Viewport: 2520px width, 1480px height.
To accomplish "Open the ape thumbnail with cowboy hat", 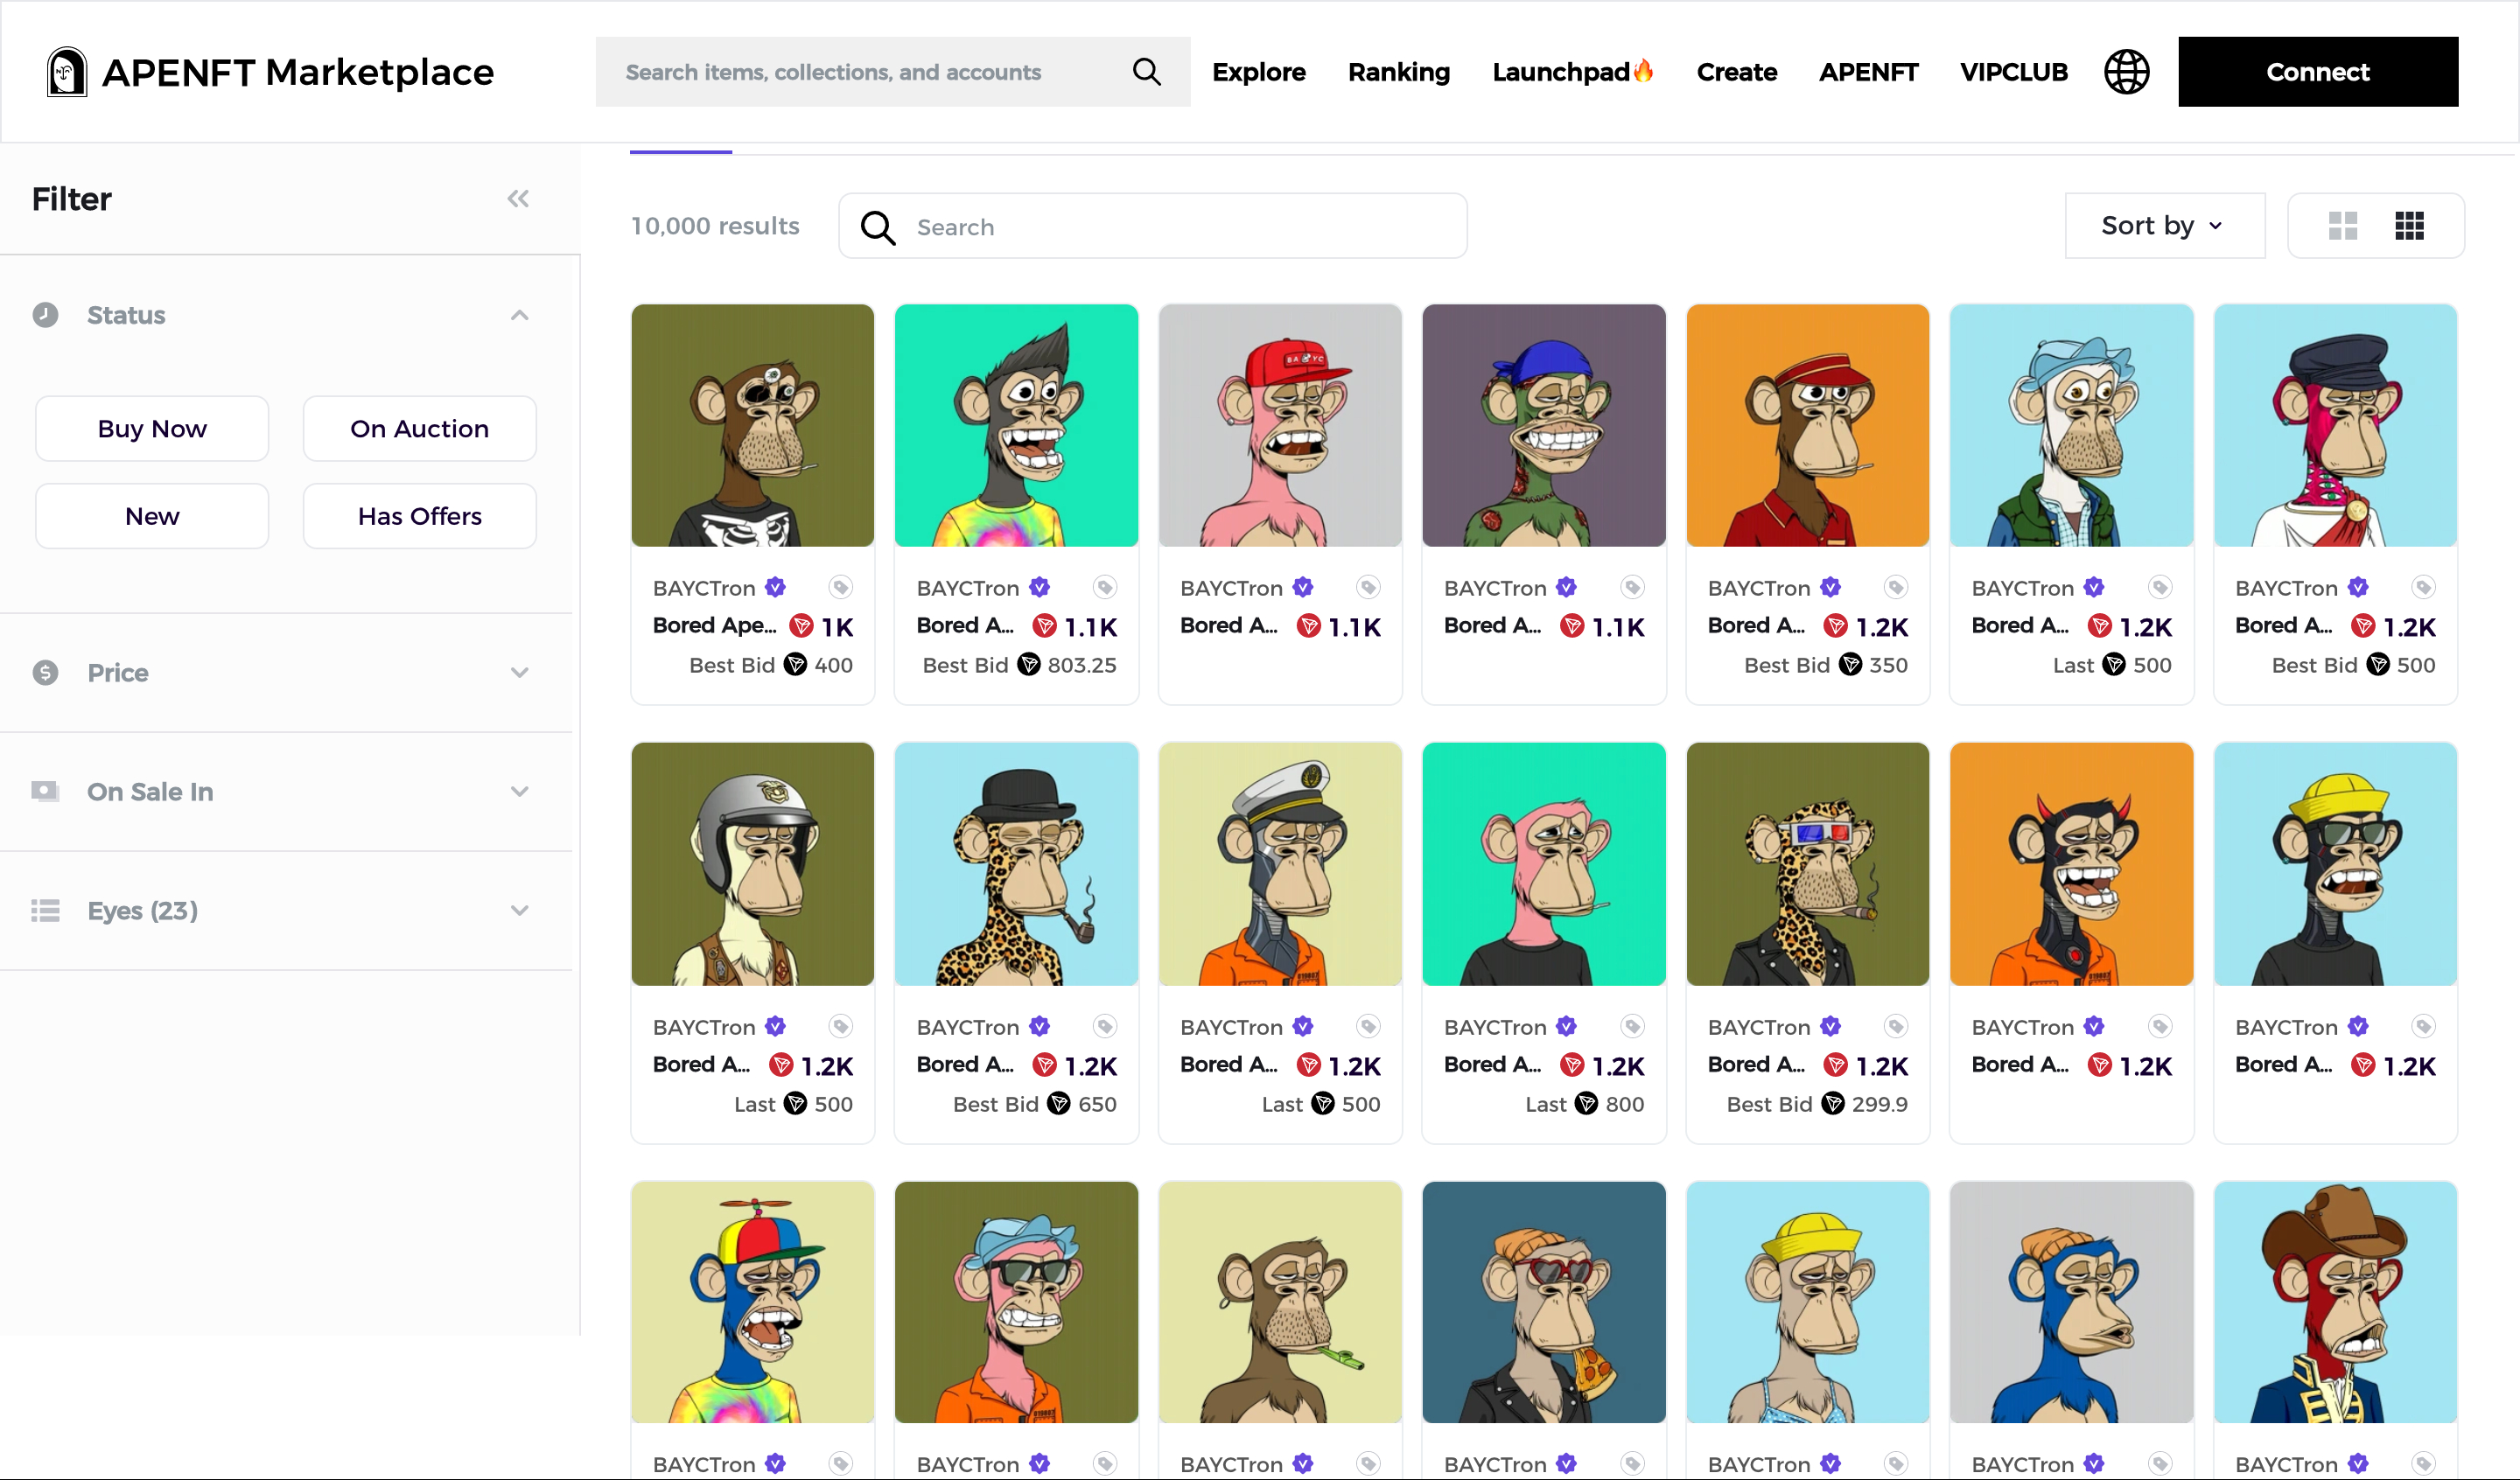I will tap(2335, 1303).
